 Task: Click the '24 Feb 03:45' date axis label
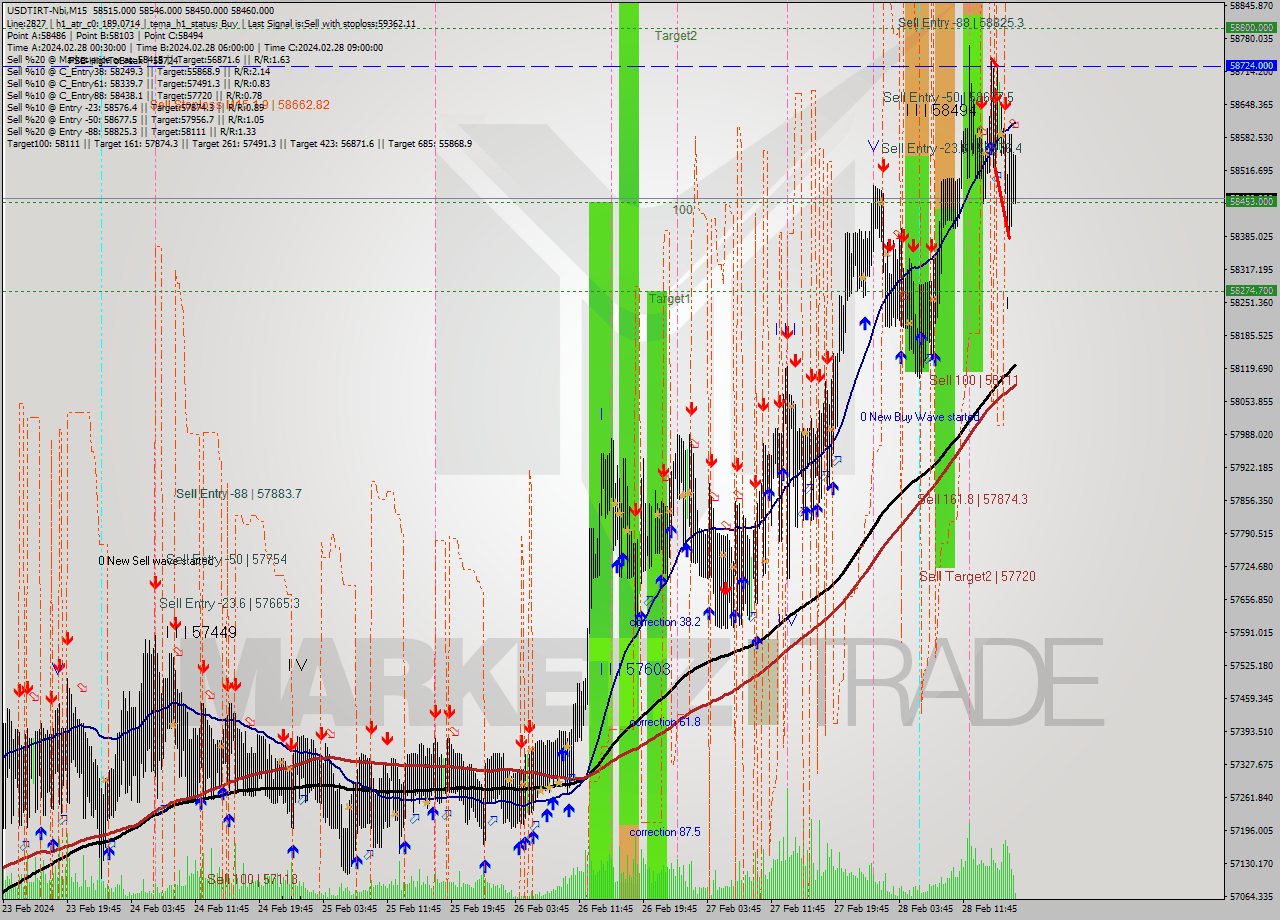click(x=158, y=909)
